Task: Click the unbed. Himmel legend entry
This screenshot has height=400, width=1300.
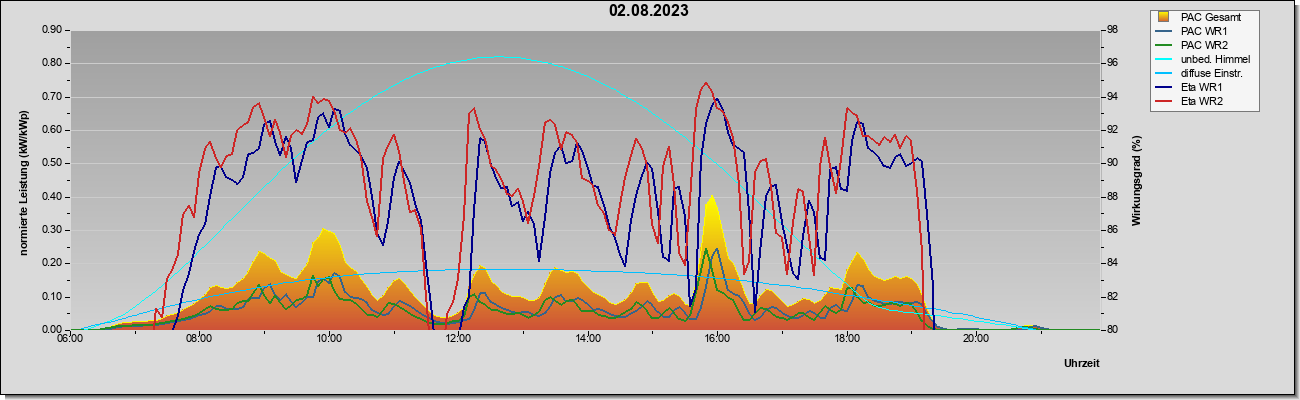Action: tap(1214, 59)
